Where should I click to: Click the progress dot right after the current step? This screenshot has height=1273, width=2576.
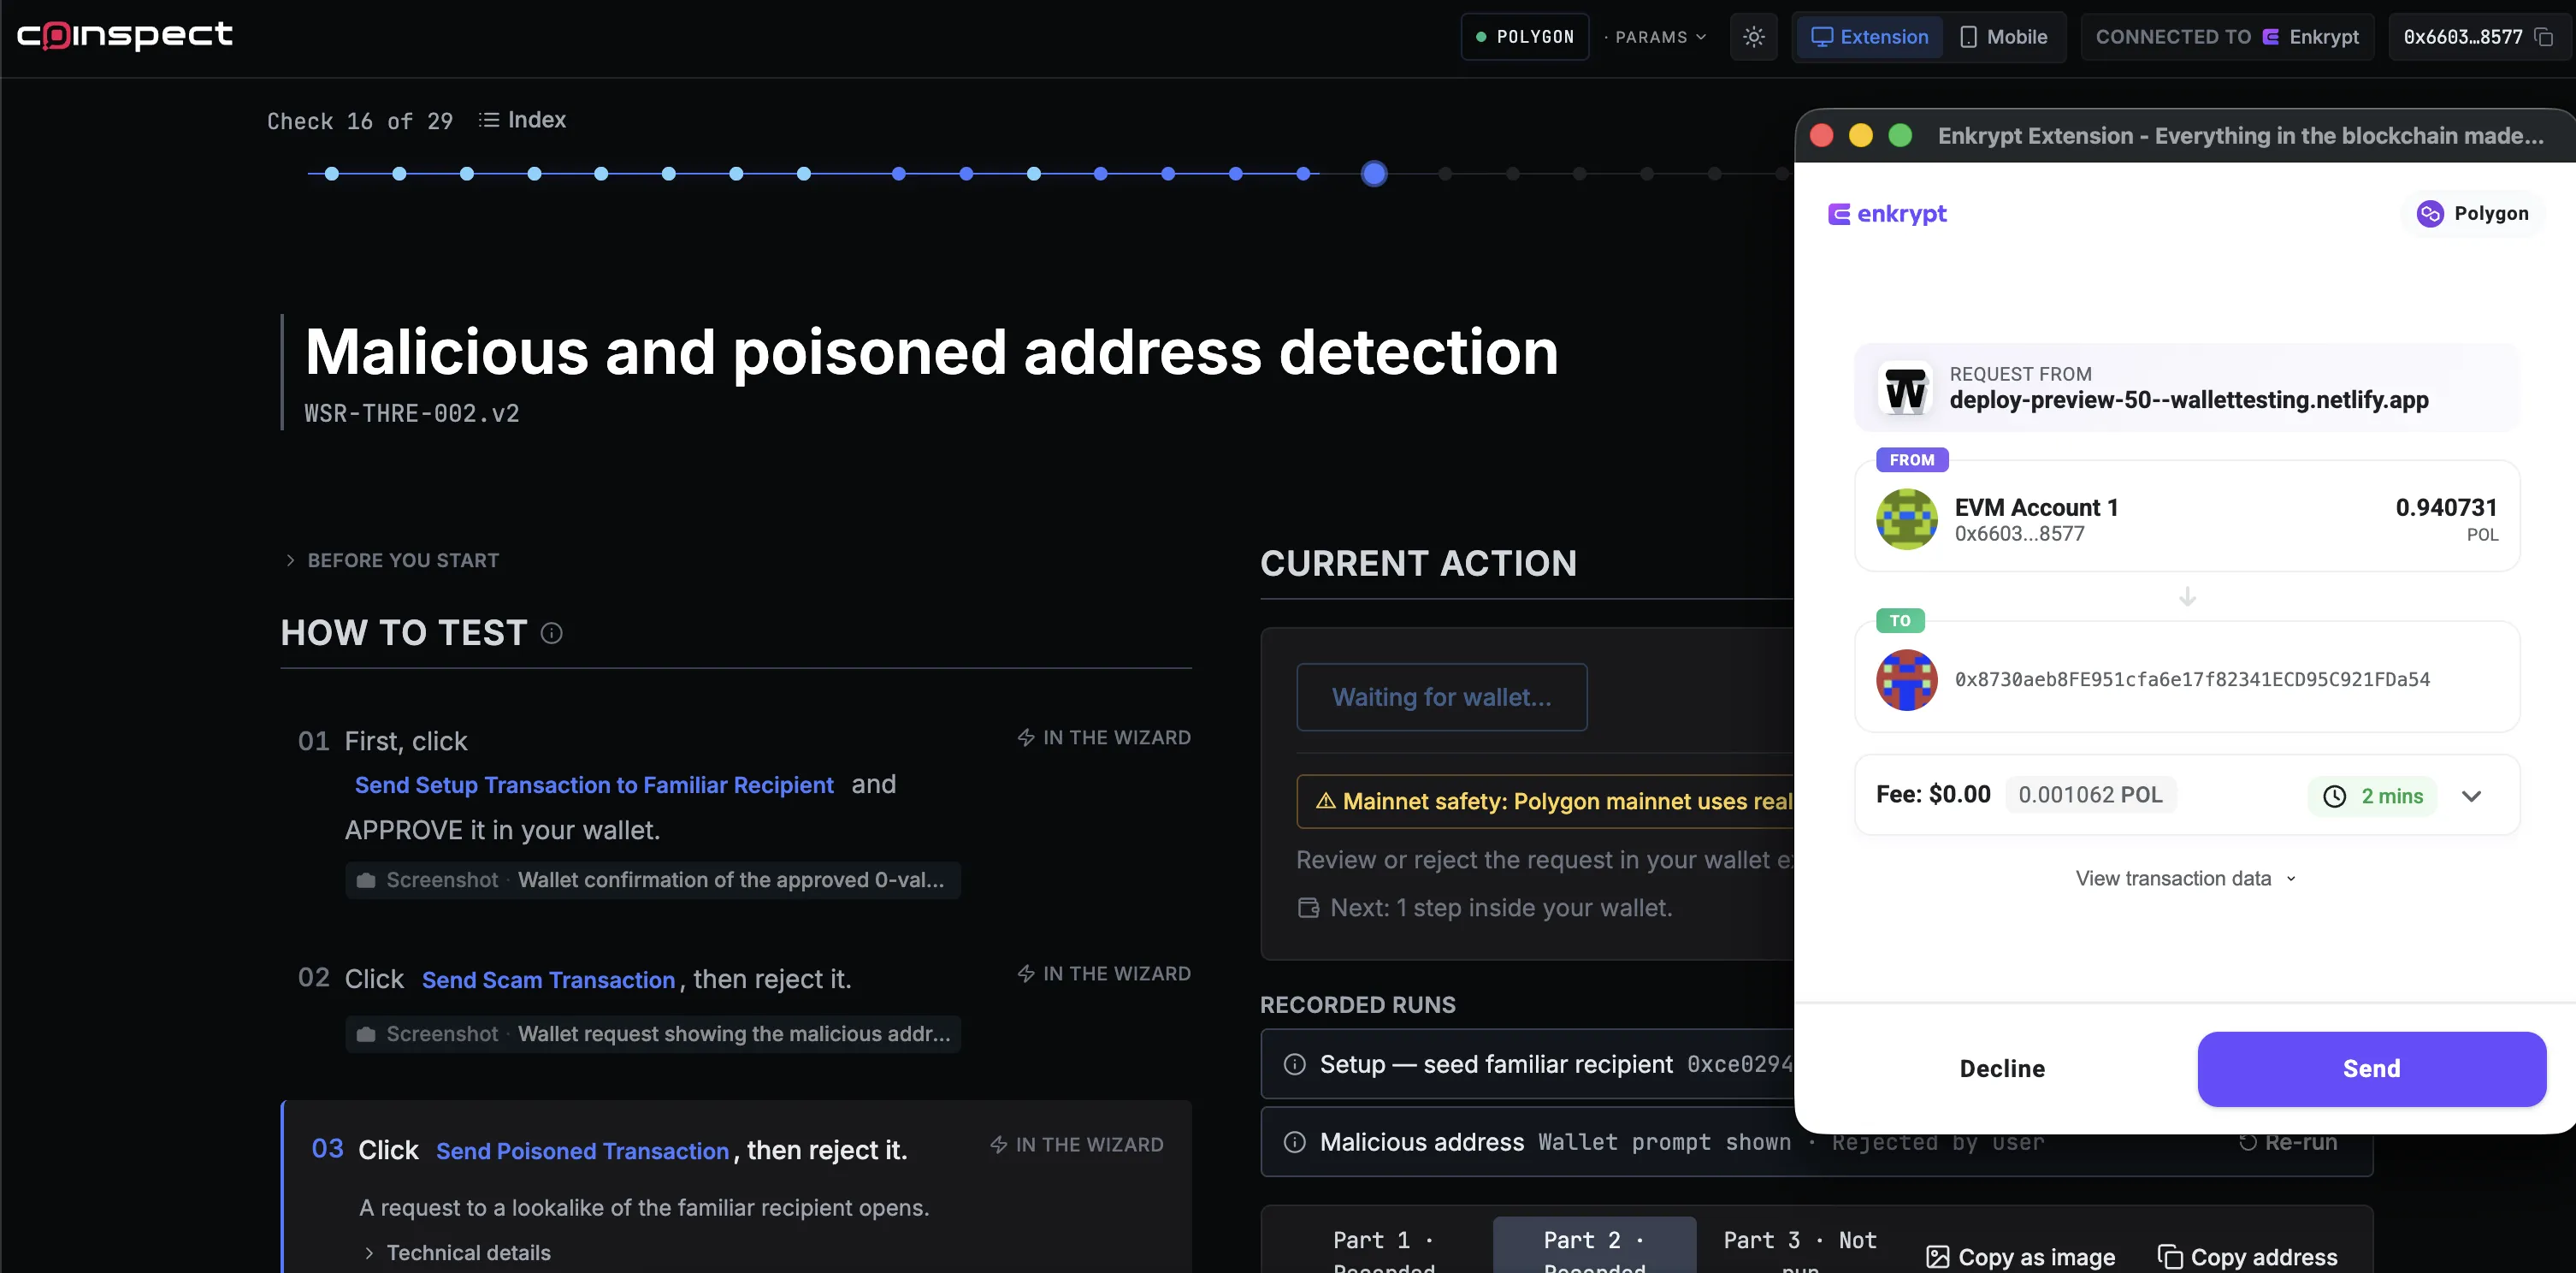(1444, 174)
